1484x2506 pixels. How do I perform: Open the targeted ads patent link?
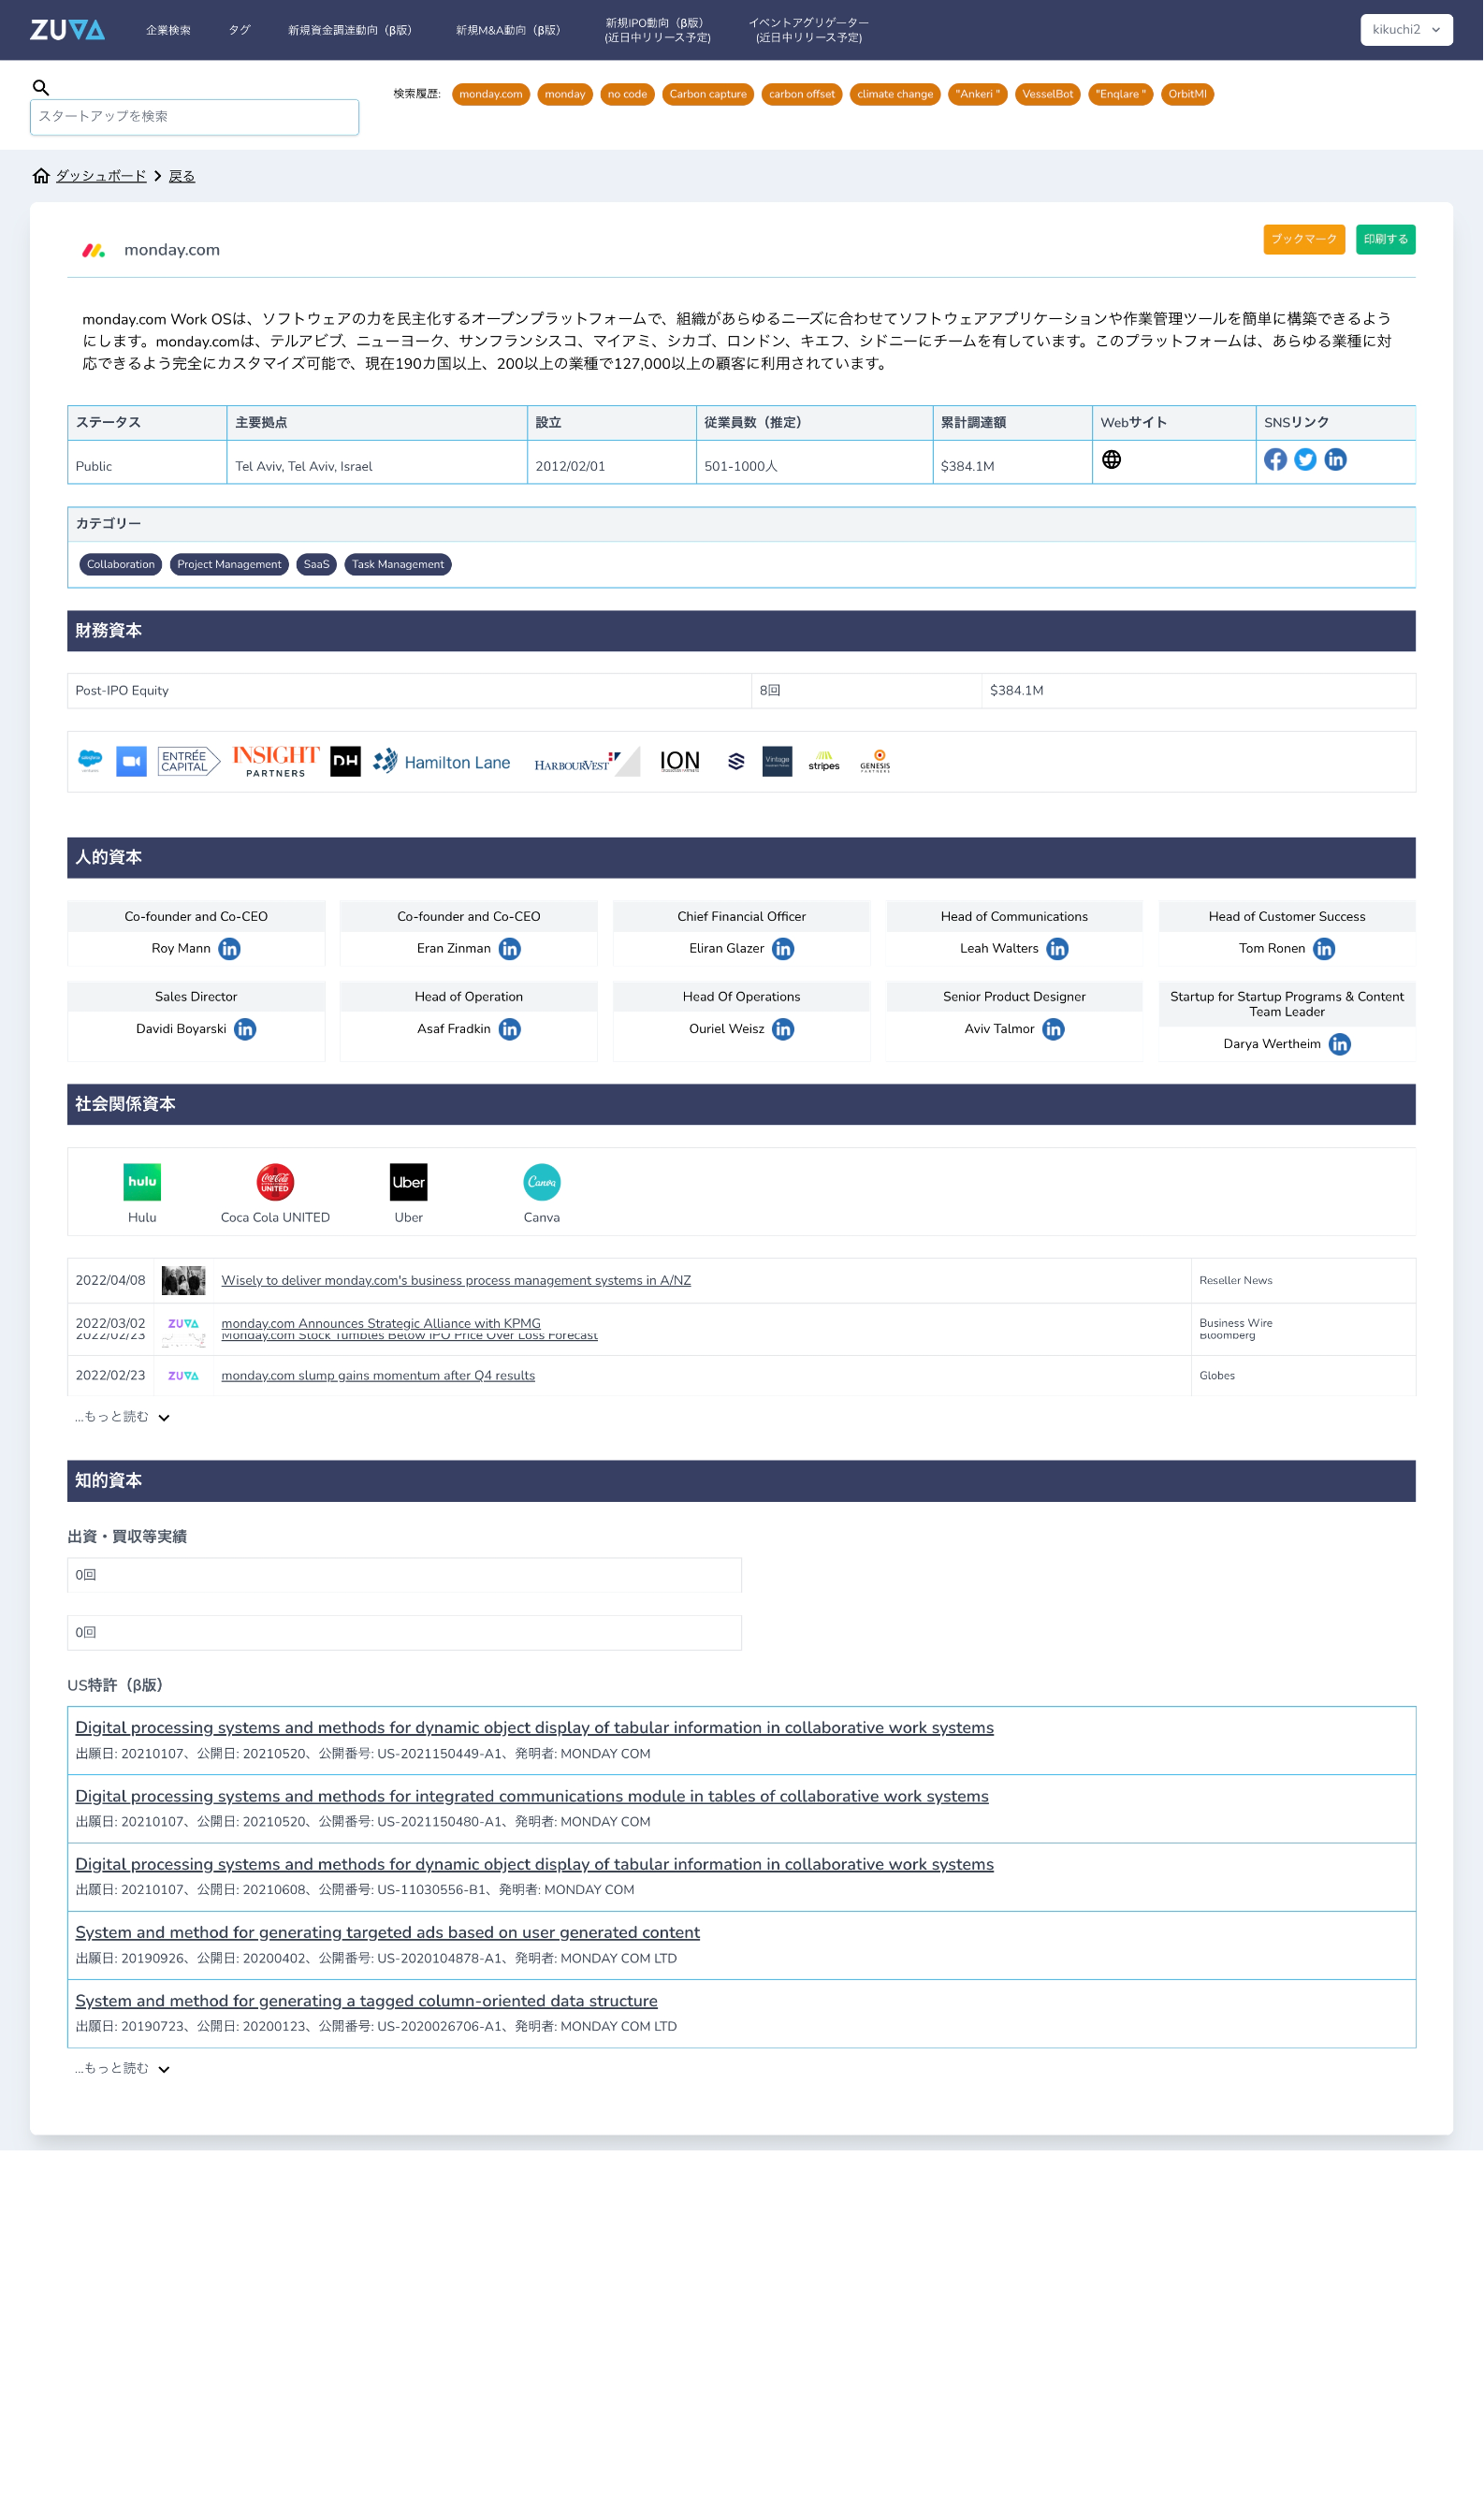pyautogui.click(x=388, y=1933)
